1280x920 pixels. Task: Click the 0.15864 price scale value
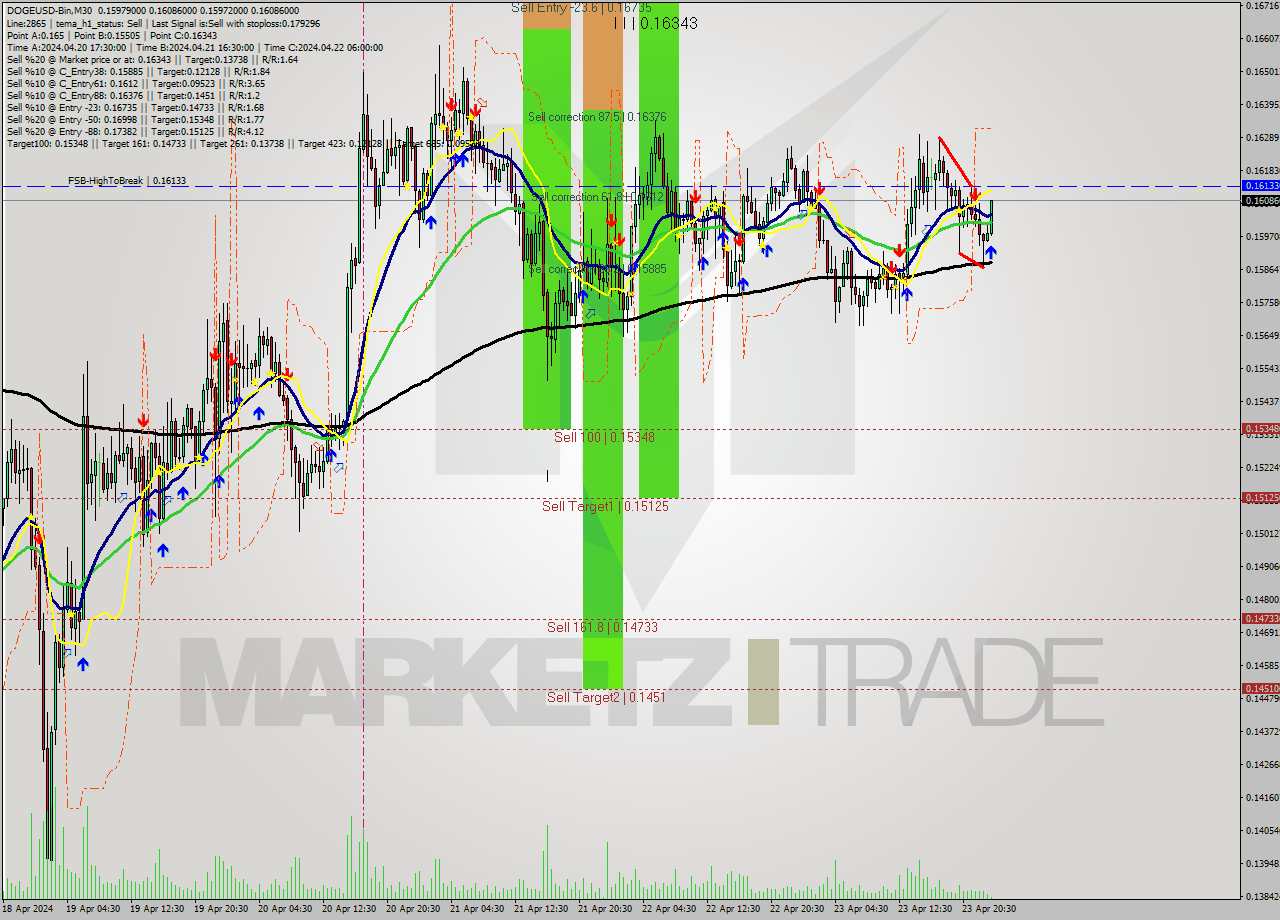(1261, 270)
